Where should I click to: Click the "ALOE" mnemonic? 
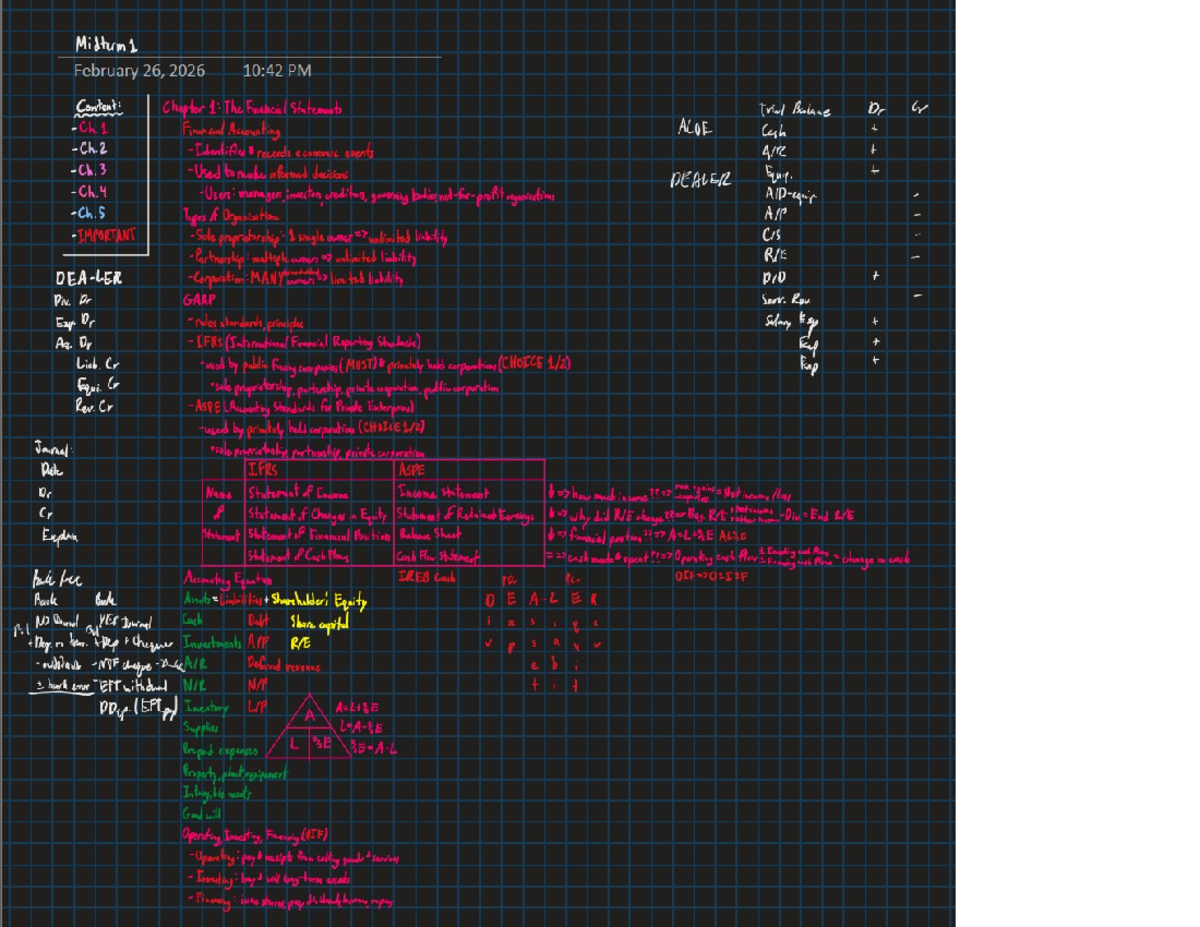695,128
